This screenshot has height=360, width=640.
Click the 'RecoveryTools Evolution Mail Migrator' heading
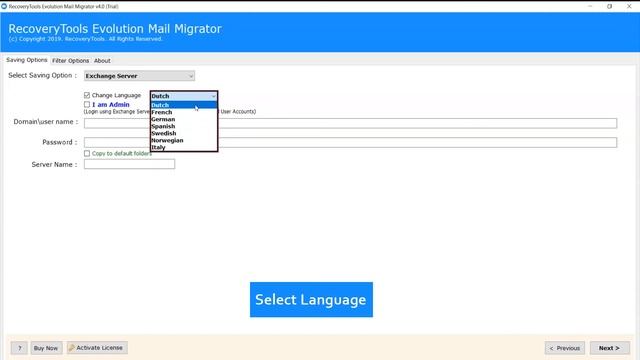115,29
